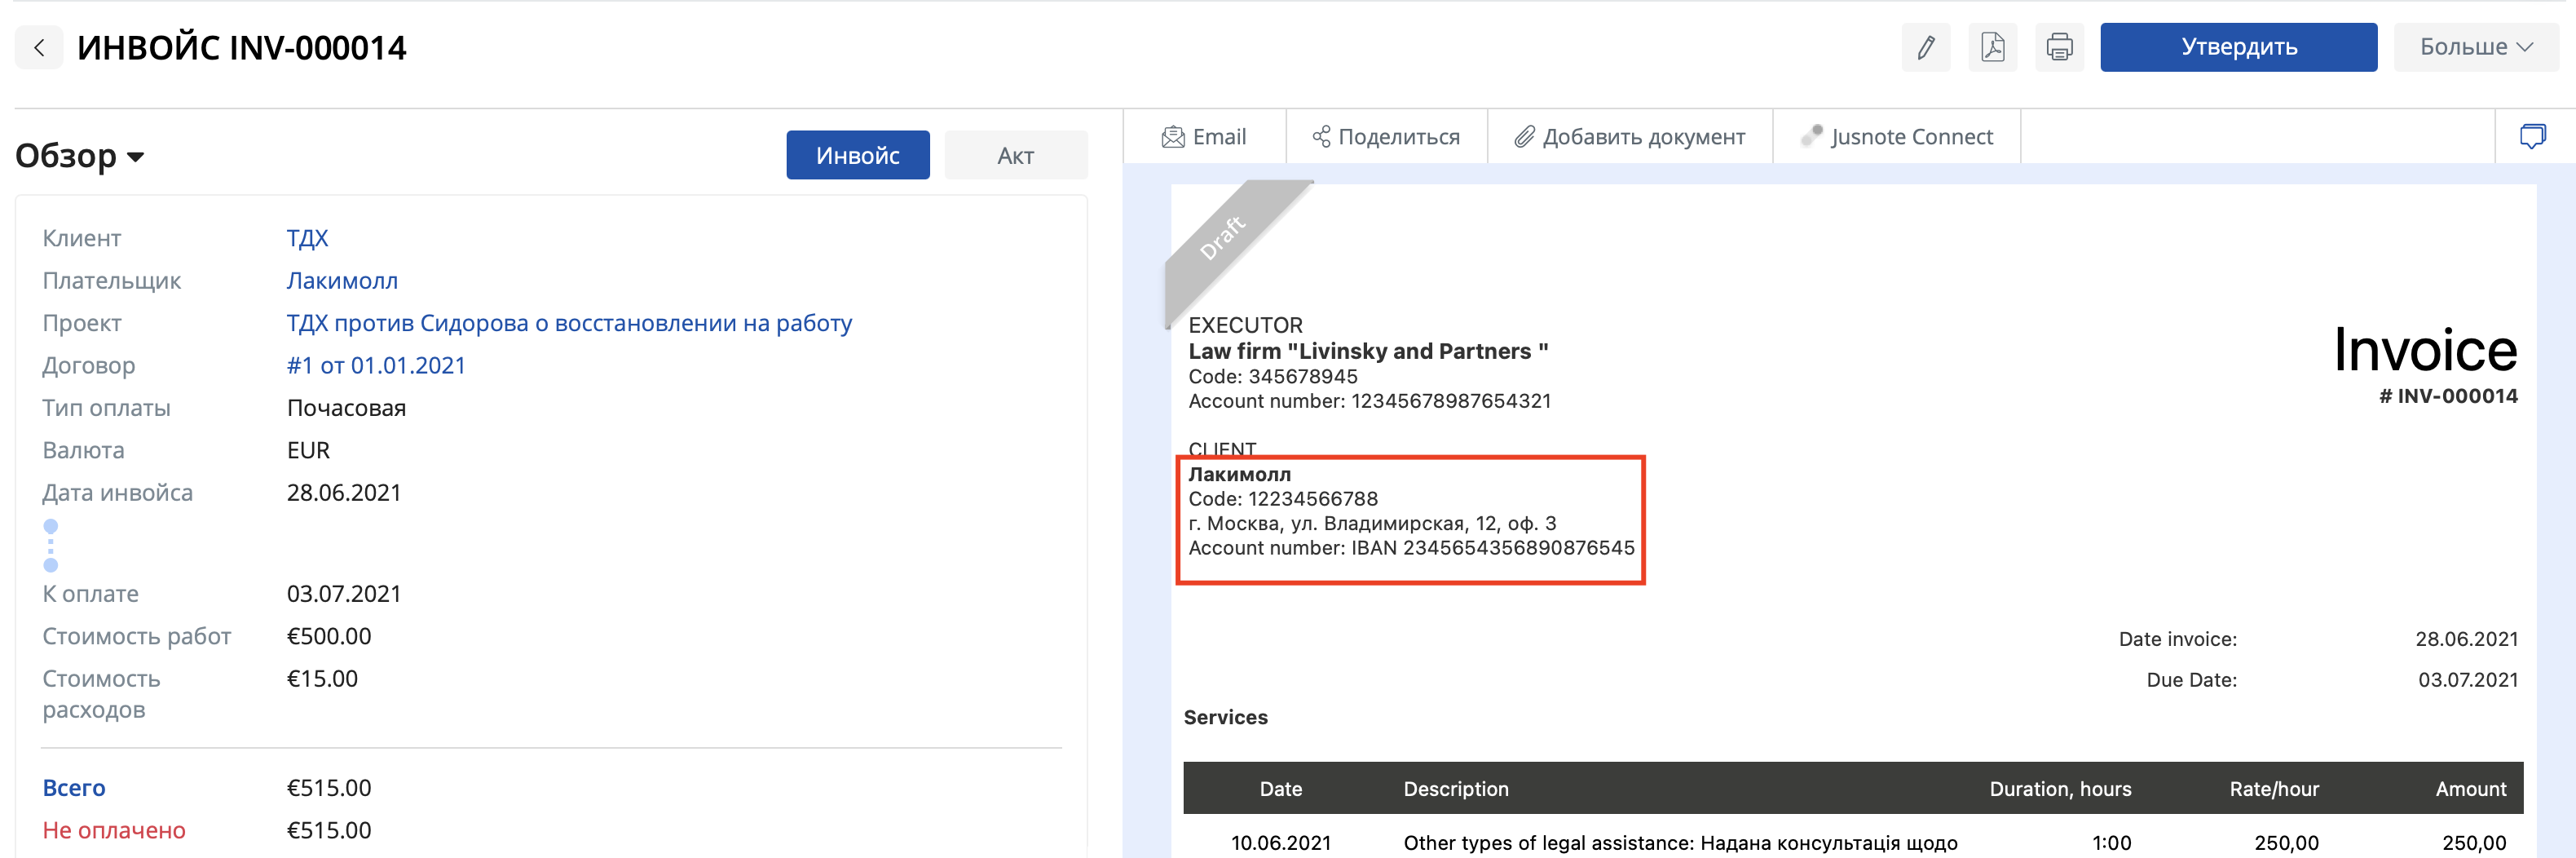Click Добавить документ to attach a document
This screenshot has height=858, width=2576.
point(1629,137)
